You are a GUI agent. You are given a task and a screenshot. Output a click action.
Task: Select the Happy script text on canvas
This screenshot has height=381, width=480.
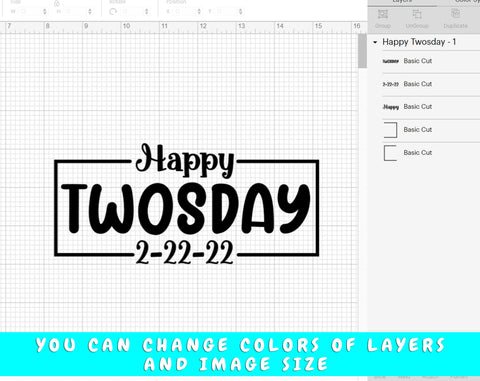click(185, 160)
